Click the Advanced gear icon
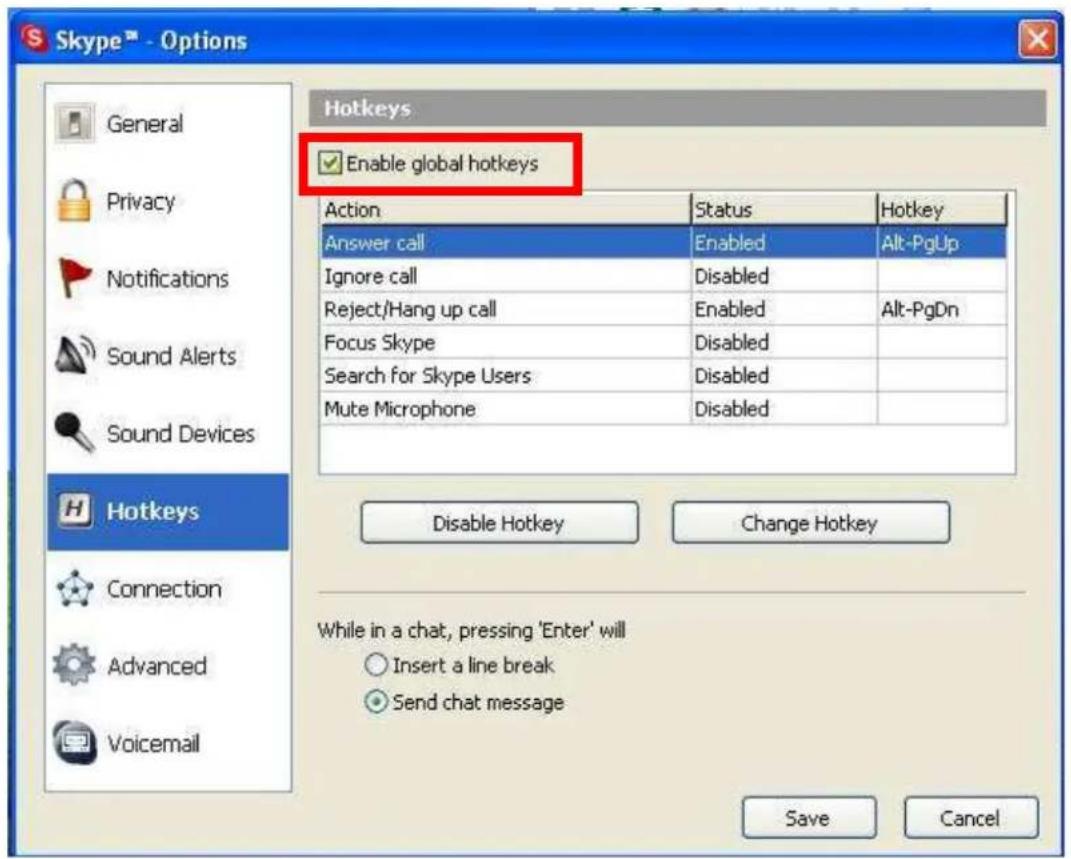The height and width of the screenshot is (859, 1071). click(x=74, y=665)
